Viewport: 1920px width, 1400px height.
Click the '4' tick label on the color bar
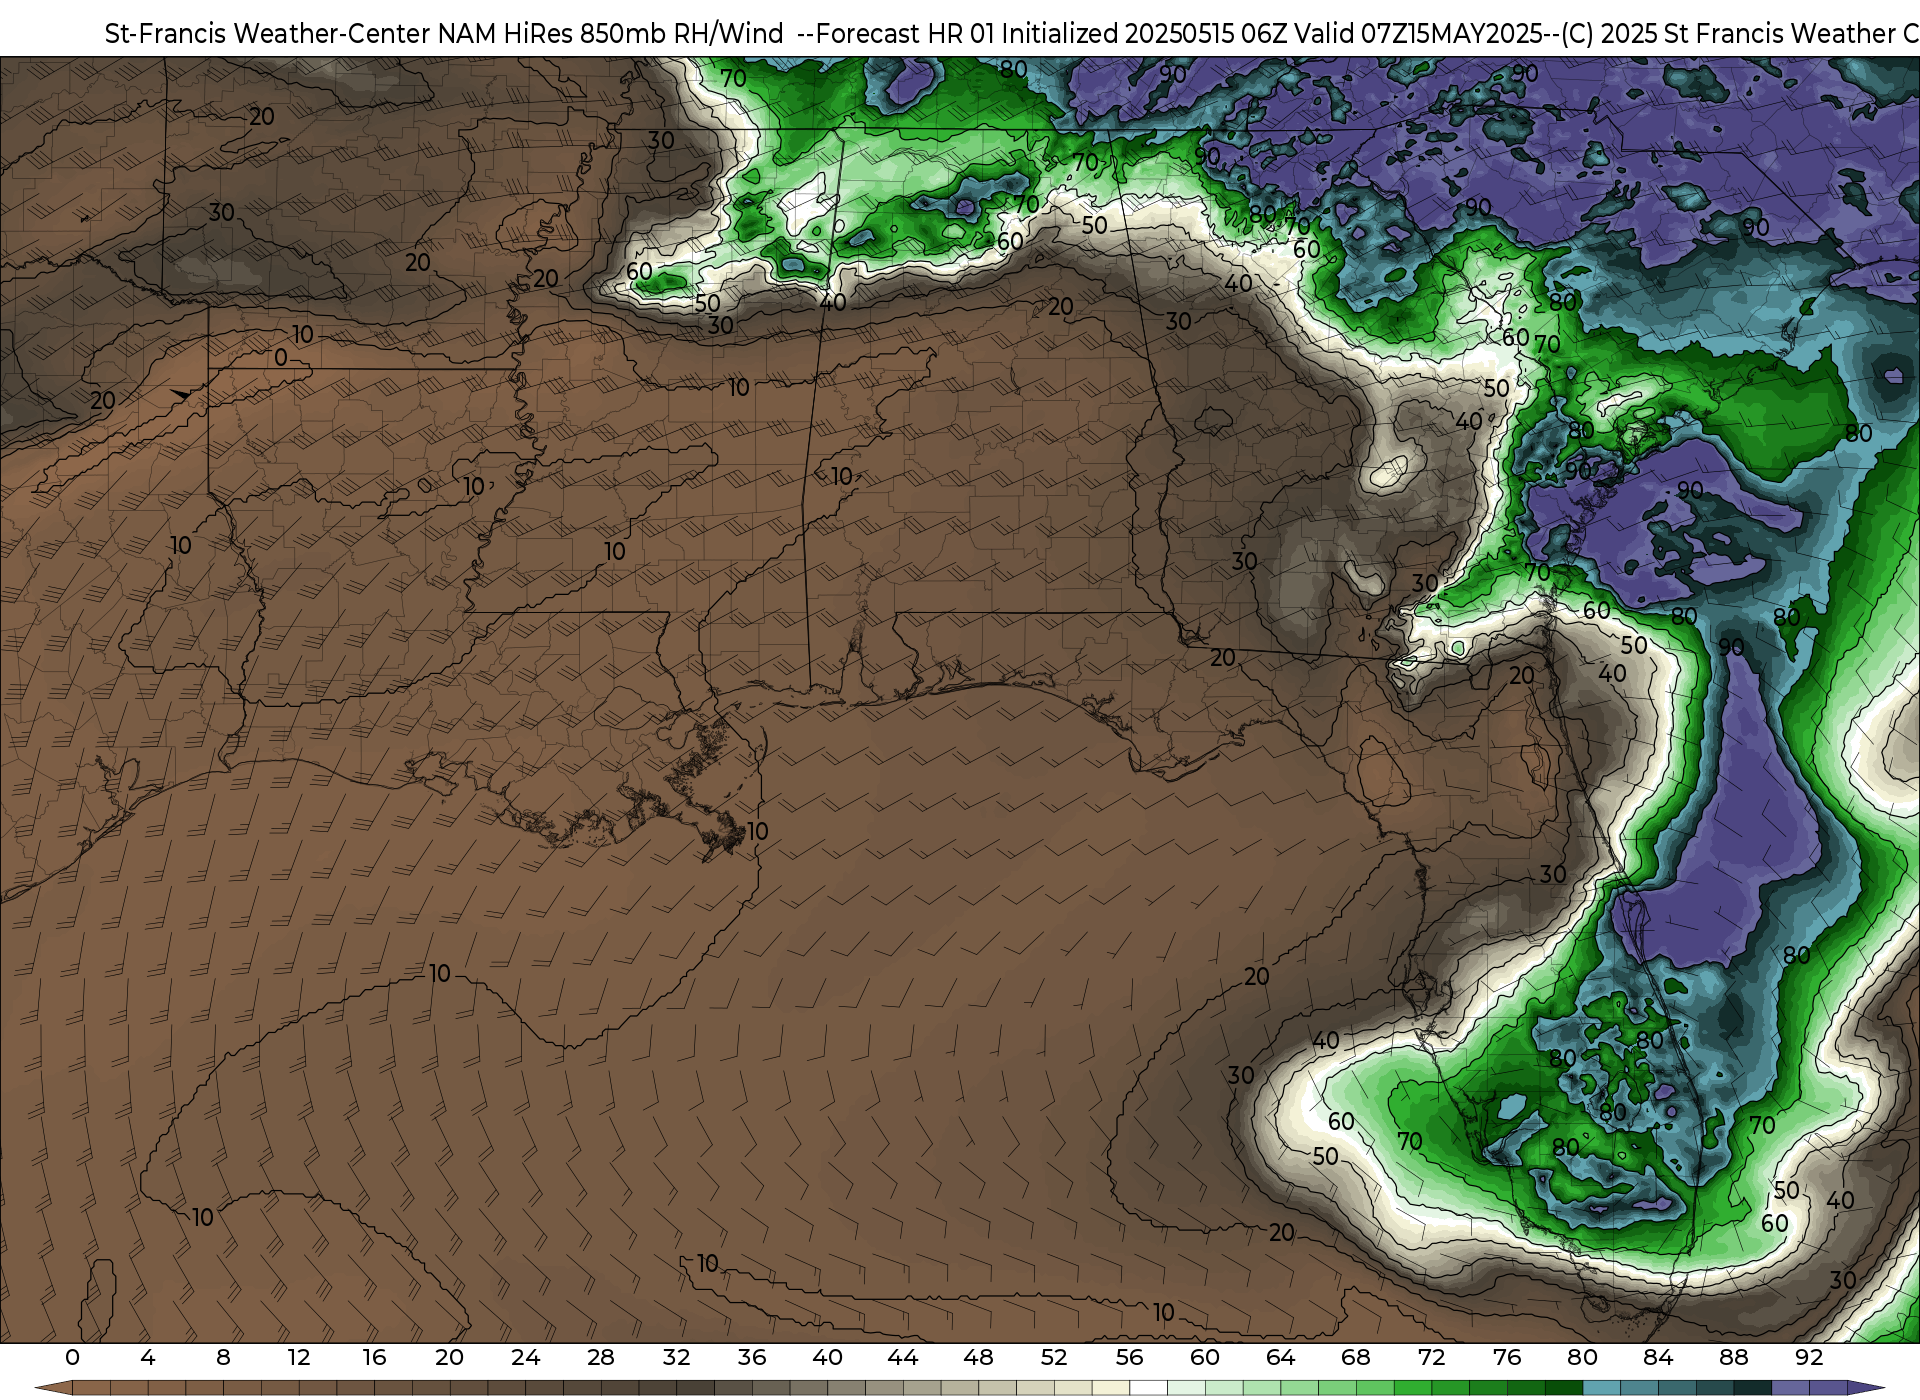[148, 1357]
